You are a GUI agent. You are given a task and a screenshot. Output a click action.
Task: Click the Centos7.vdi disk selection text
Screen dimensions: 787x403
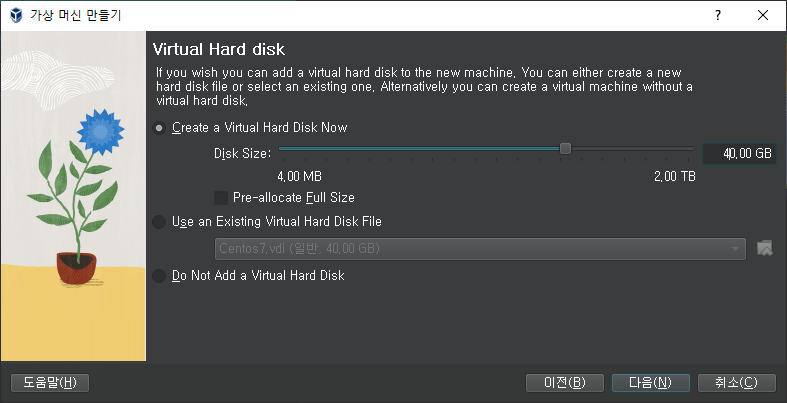coord(299,248)
